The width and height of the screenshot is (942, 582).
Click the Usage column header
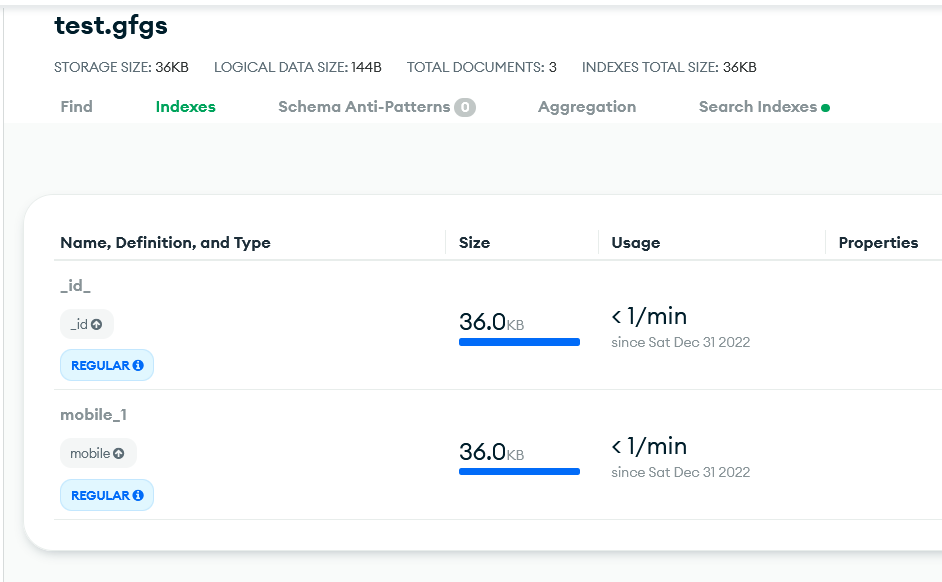point(636,243)
